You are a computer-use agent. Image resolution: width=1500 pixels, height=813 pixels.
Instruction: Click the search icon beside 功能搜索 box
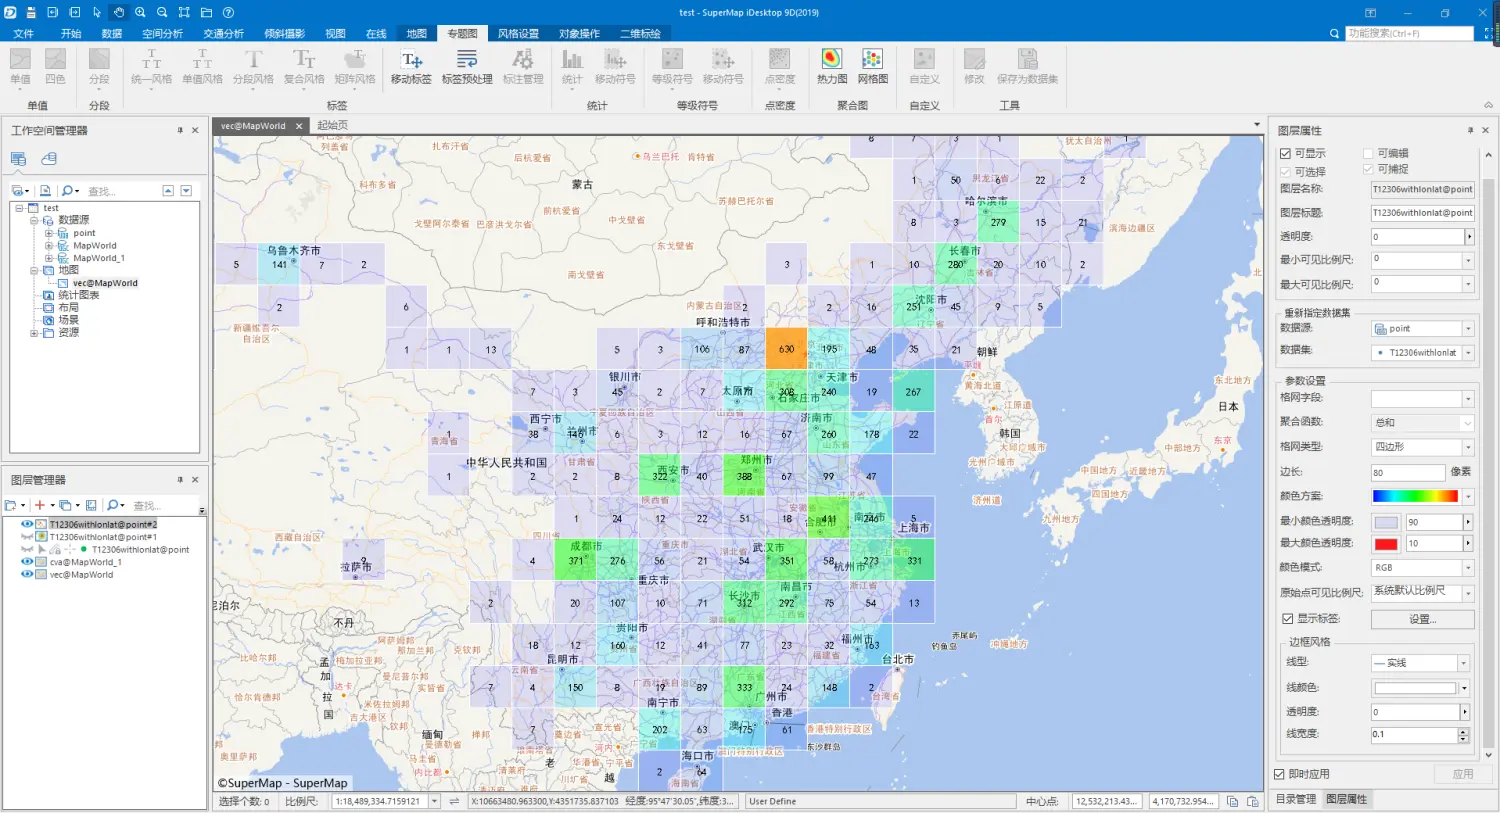[1334, 34]
